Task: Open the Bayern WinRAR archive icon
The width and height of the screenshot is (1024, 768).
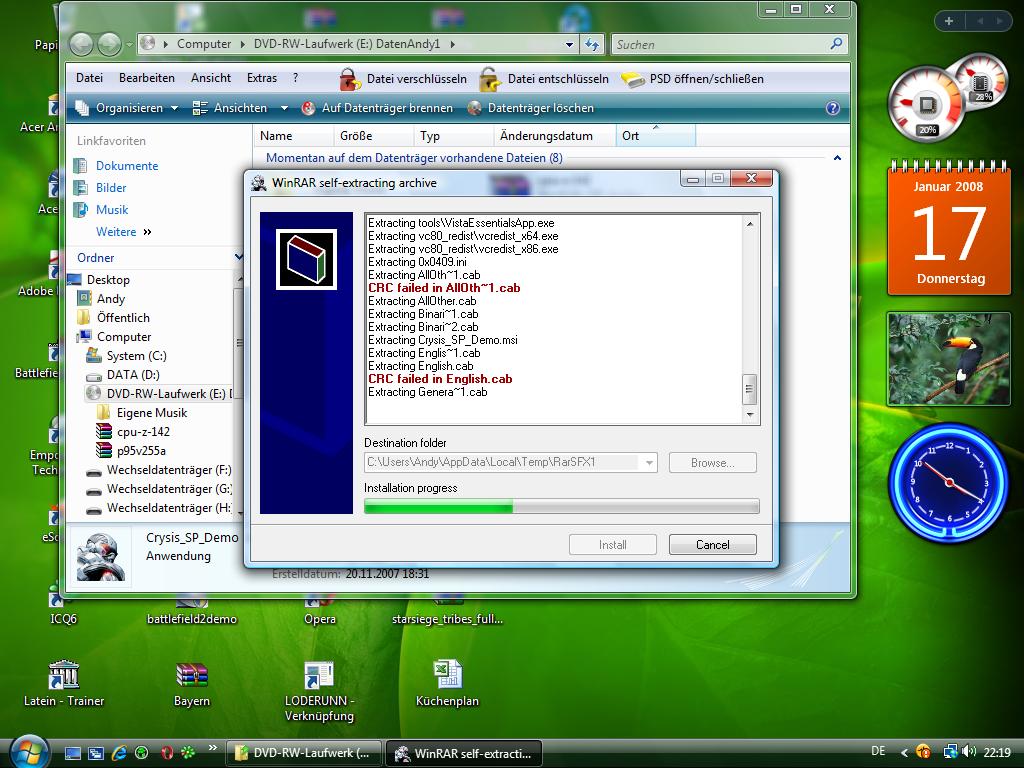Action: (192, 675)
